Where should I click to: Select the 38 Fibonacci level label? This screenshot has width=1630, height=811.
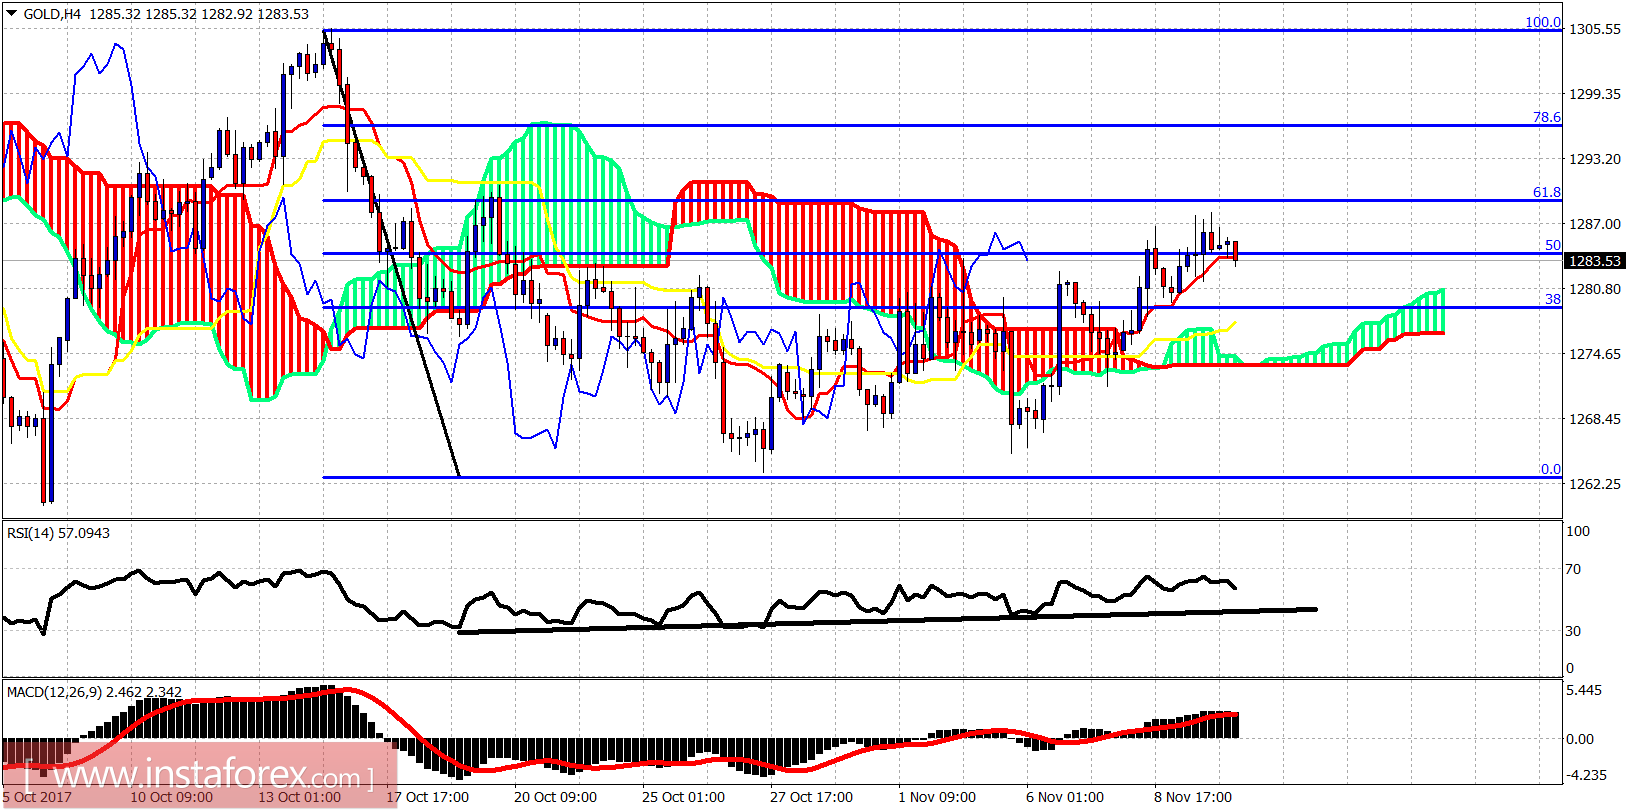(x=1552, y=299)
